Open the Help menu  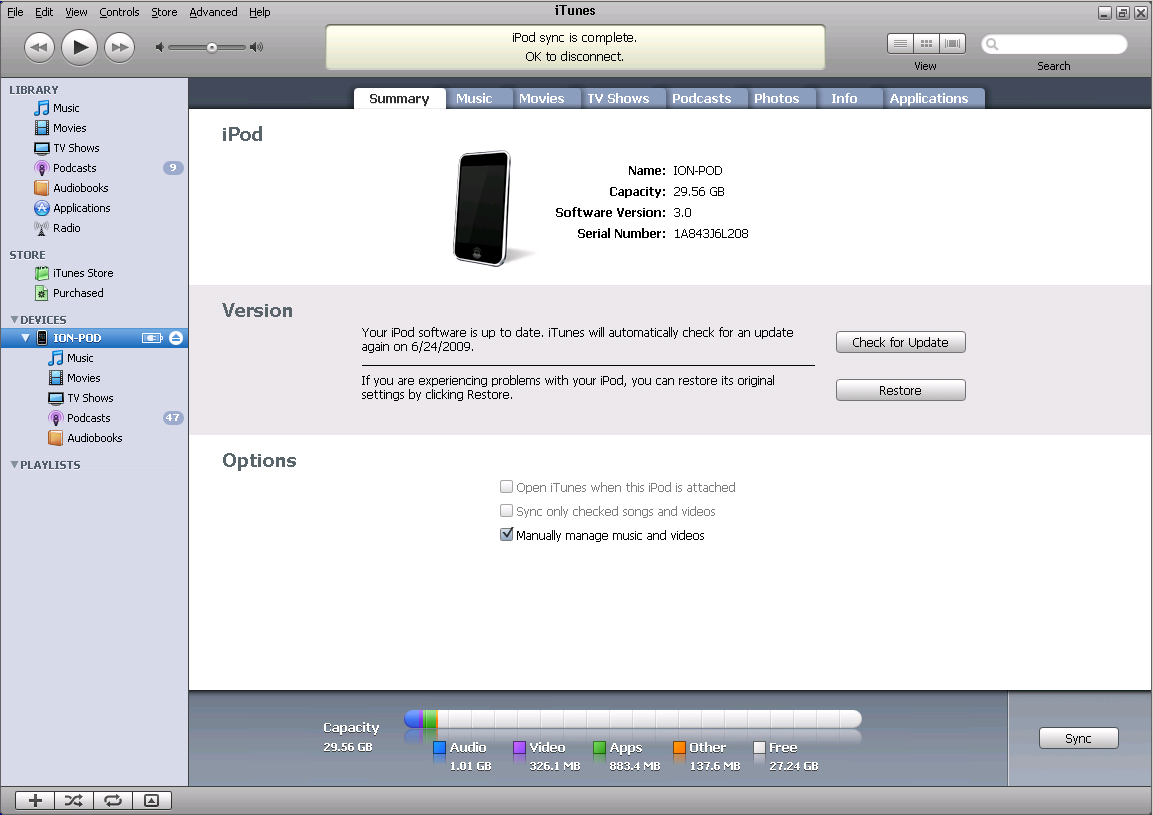pyautogui.click(x=260, y=12)
